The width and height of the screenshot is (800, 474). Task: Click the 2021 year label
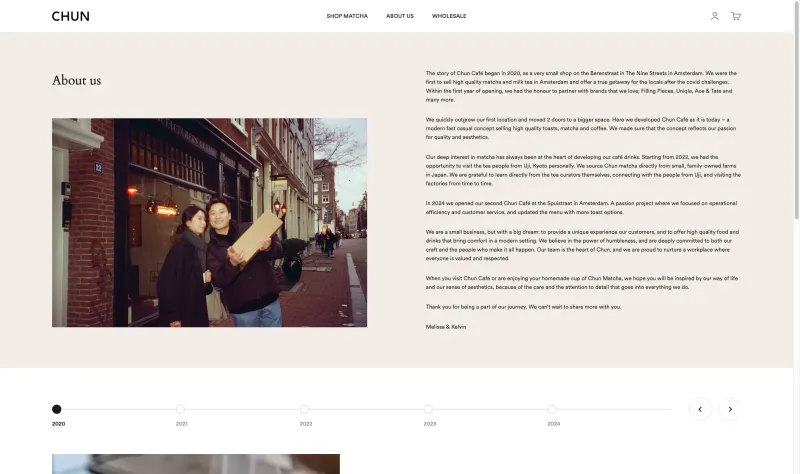pos(182,424)
